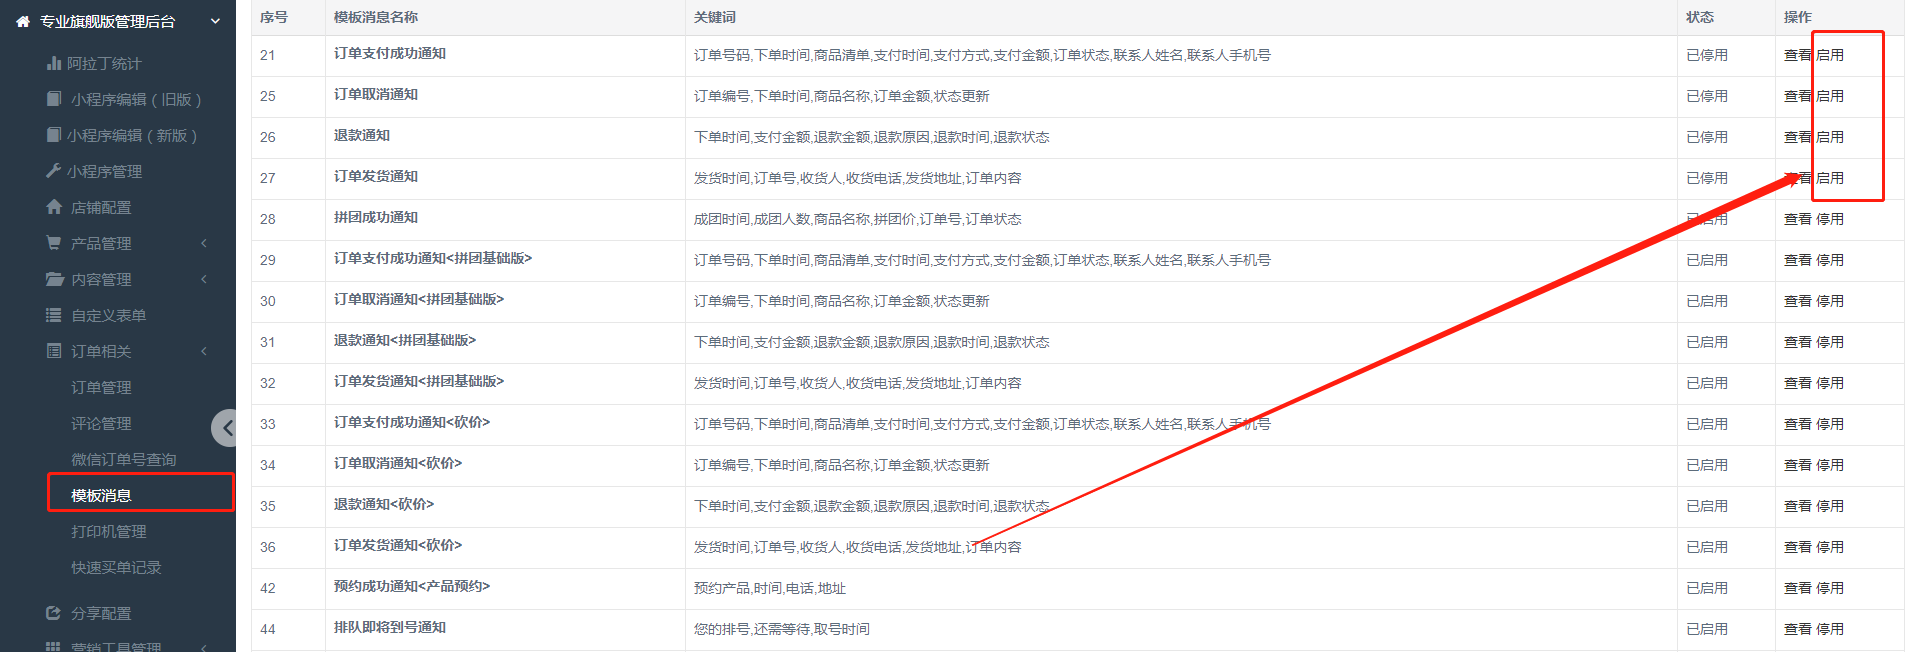Click the list icon for 自定义表单
This screenshot has height=652, width=1919.
tap(54, 315)
